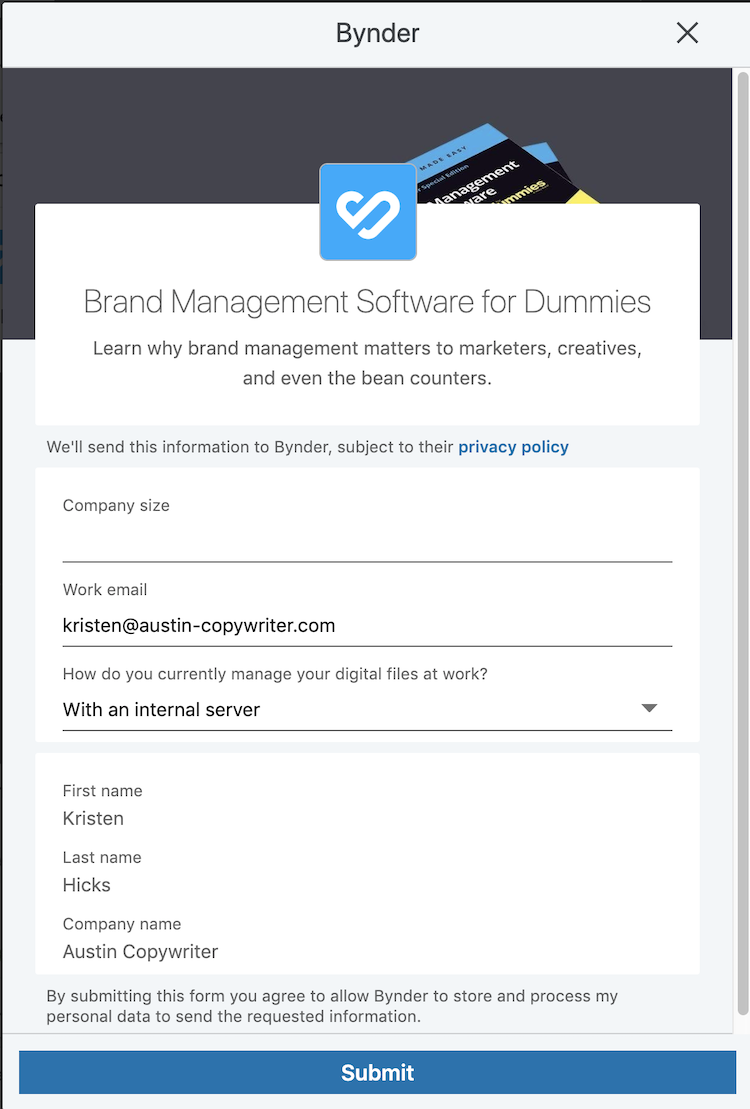Screen dimensions: 750x1109
Task: Submit the lead form
Action: point(377,1073)
